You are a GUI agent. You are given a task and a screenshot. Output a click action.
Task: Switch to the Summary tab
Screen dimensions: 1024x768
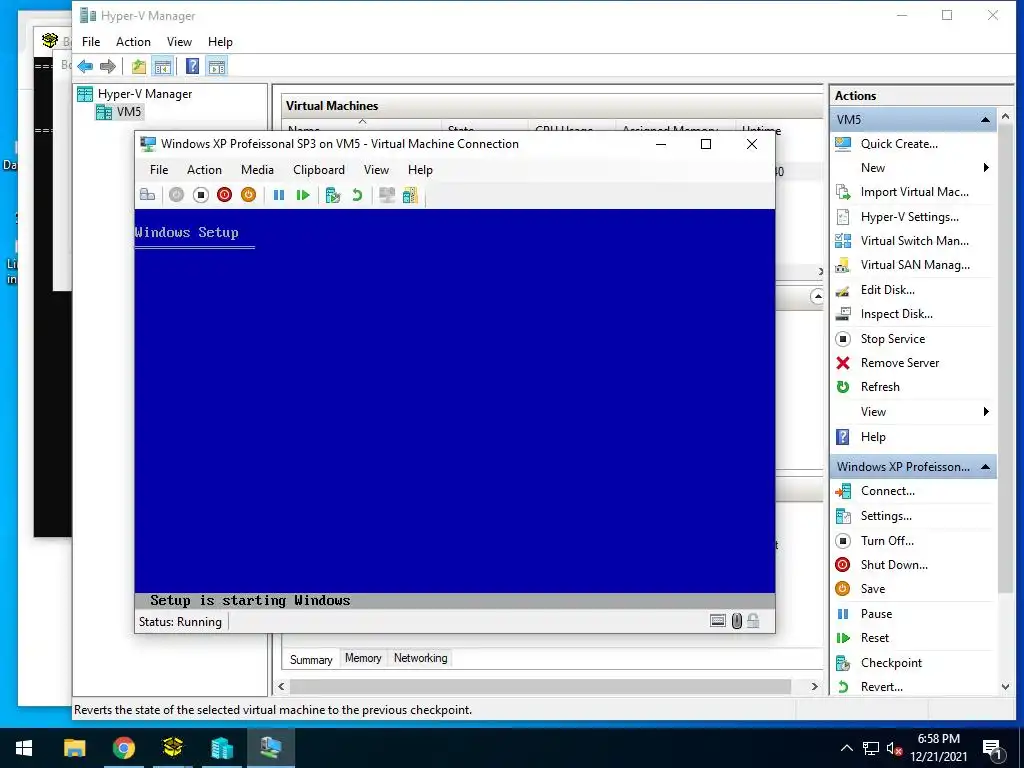(311, 659)
